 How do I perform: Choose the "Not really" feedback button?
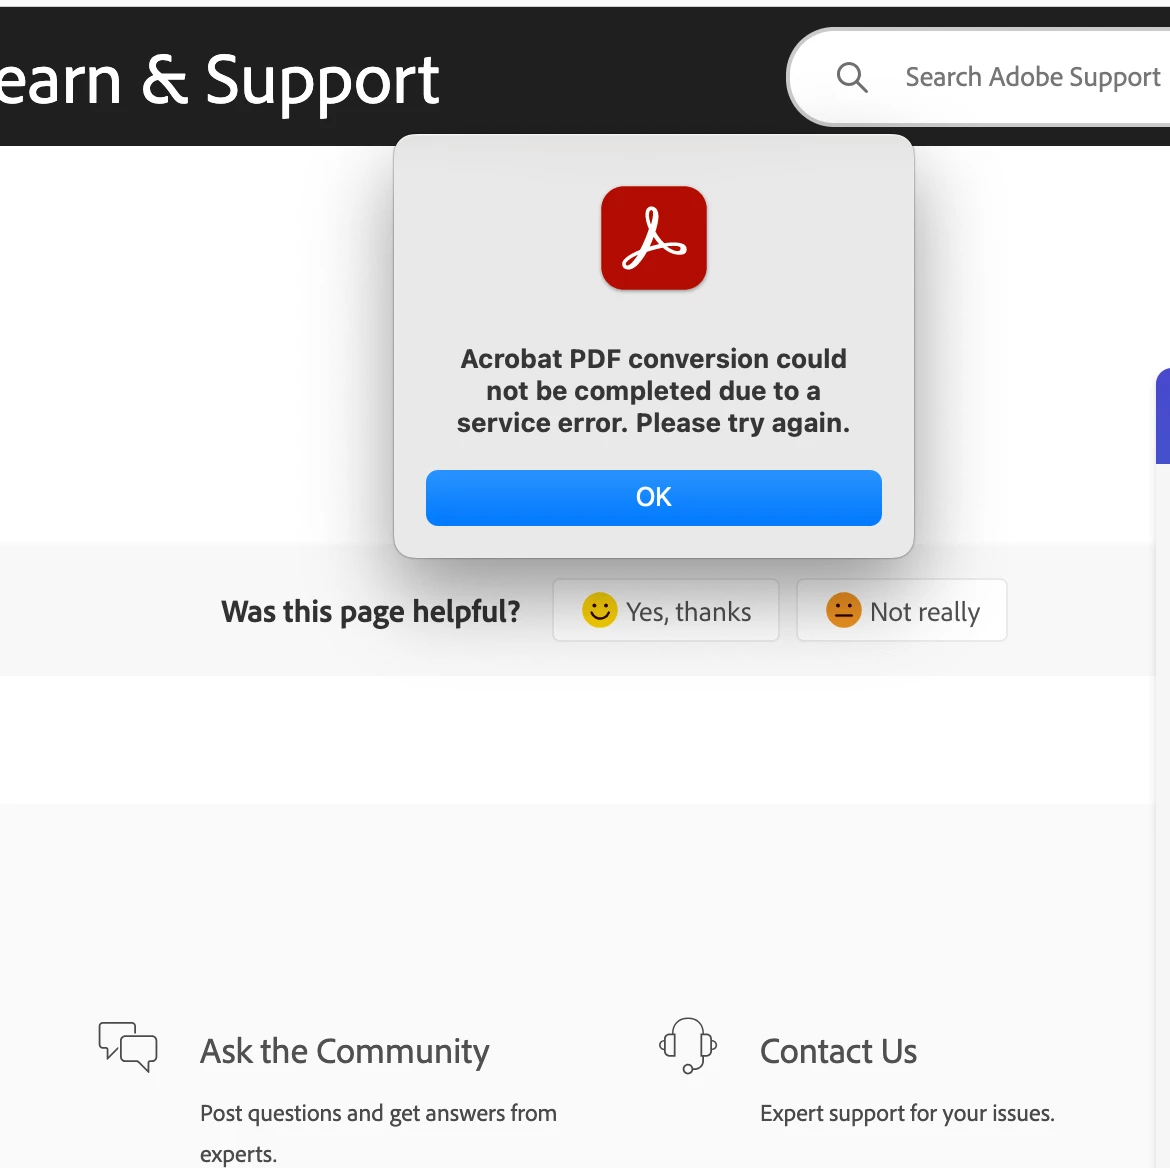pyautogui.click(x=901, y=610)
